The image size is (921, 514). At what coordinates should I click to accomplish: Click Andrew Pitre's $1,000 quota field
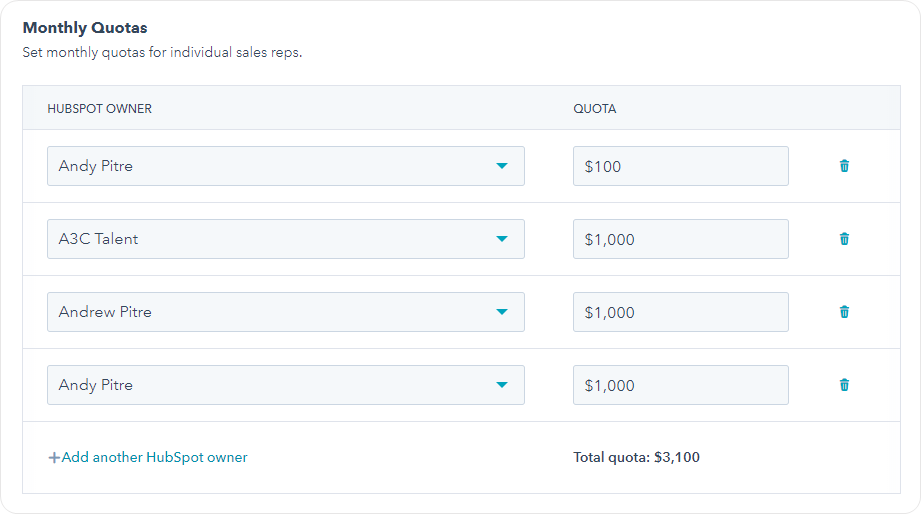680,312
